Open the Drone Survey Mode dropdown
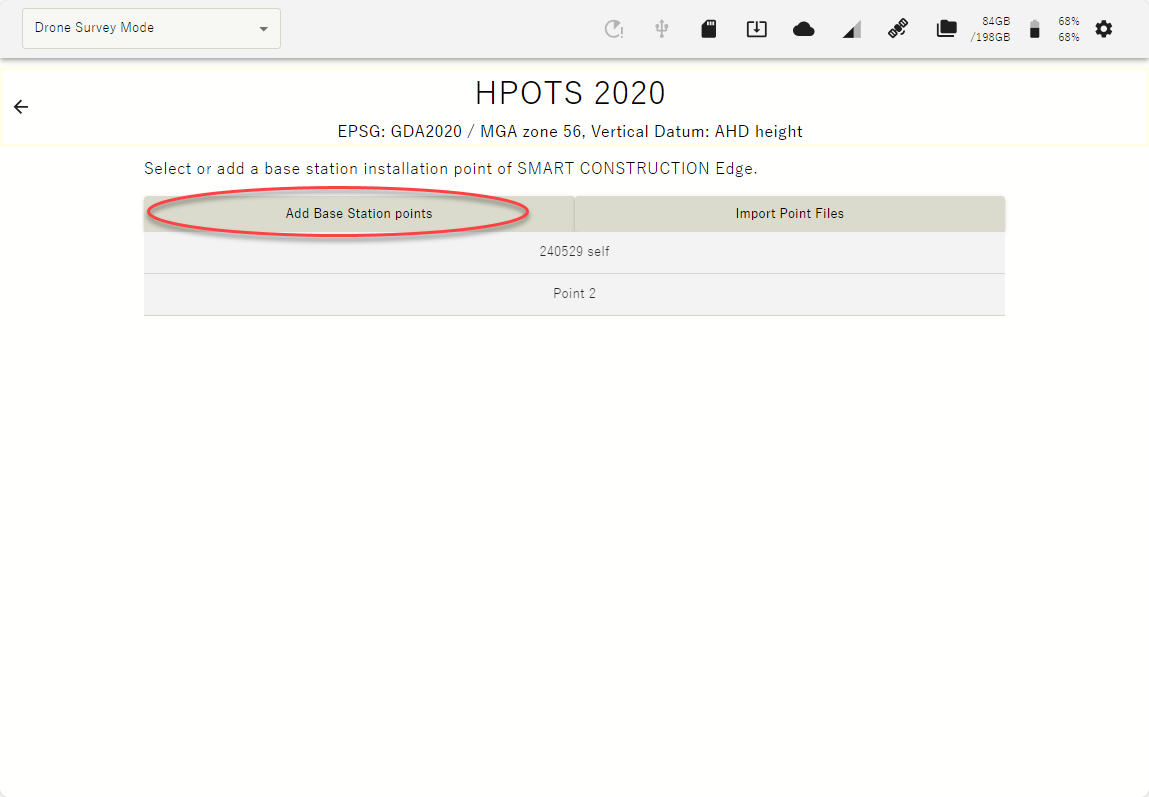 [x=151, y=29]
